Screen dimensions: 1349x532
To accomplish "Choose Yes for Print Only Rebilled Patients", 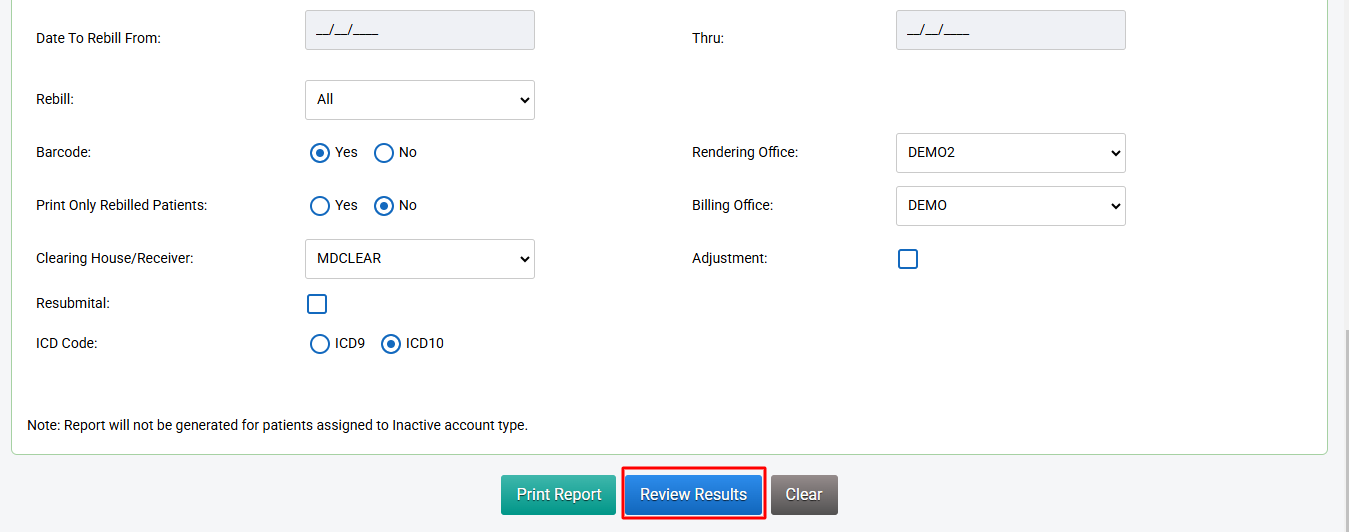I will pos(320,206).
